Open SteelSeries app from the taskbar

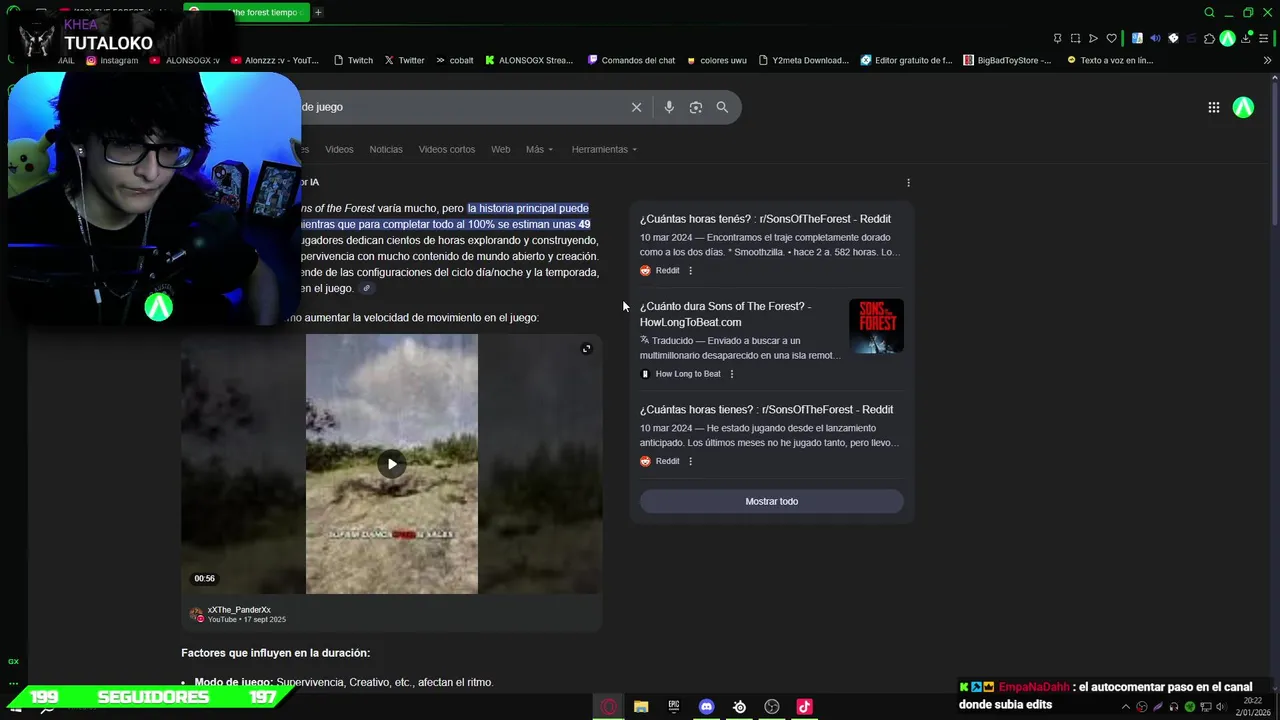[739, 707]
